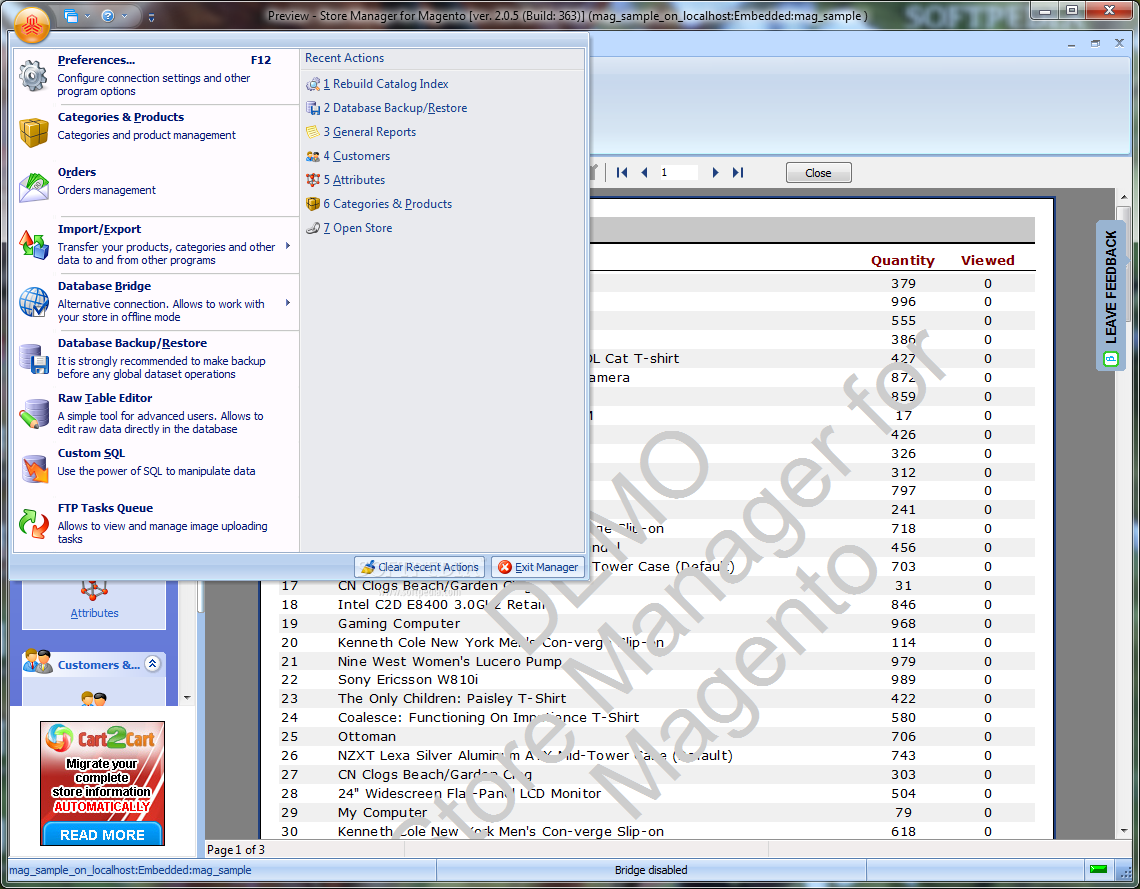Open dropdown next to help icon
Image resolution: width=1140 pixels, height=889 pixels.
(124, 15)
